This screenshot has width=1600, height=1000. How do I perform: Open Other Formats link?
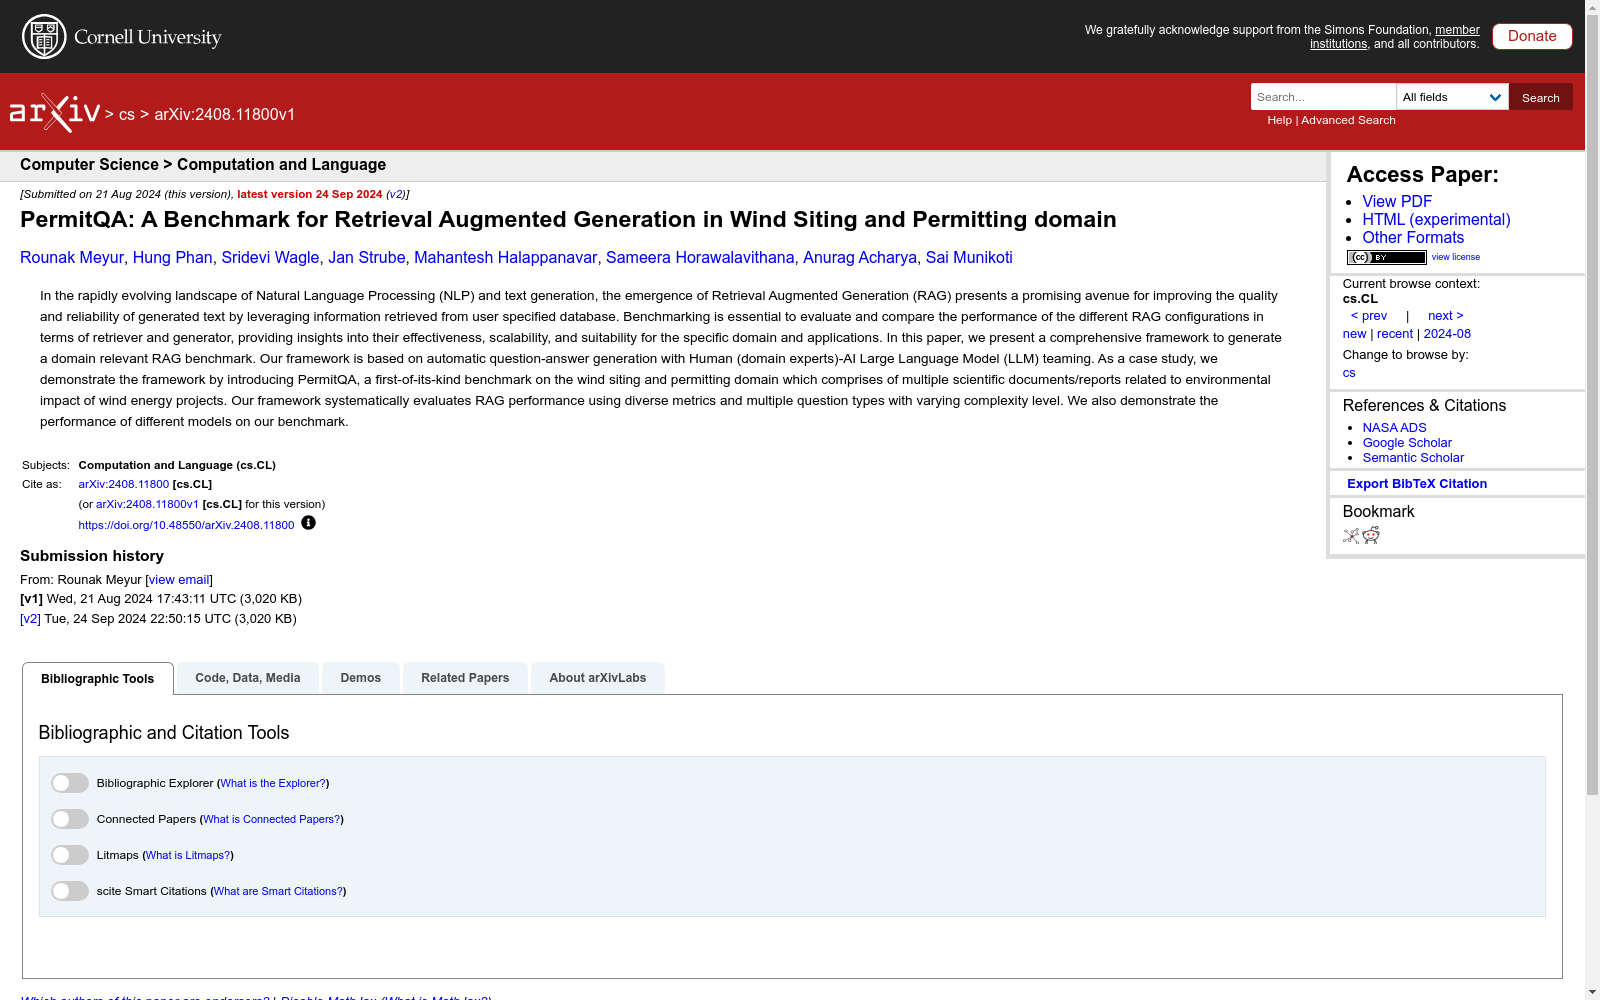click(x=1413, y=238)
